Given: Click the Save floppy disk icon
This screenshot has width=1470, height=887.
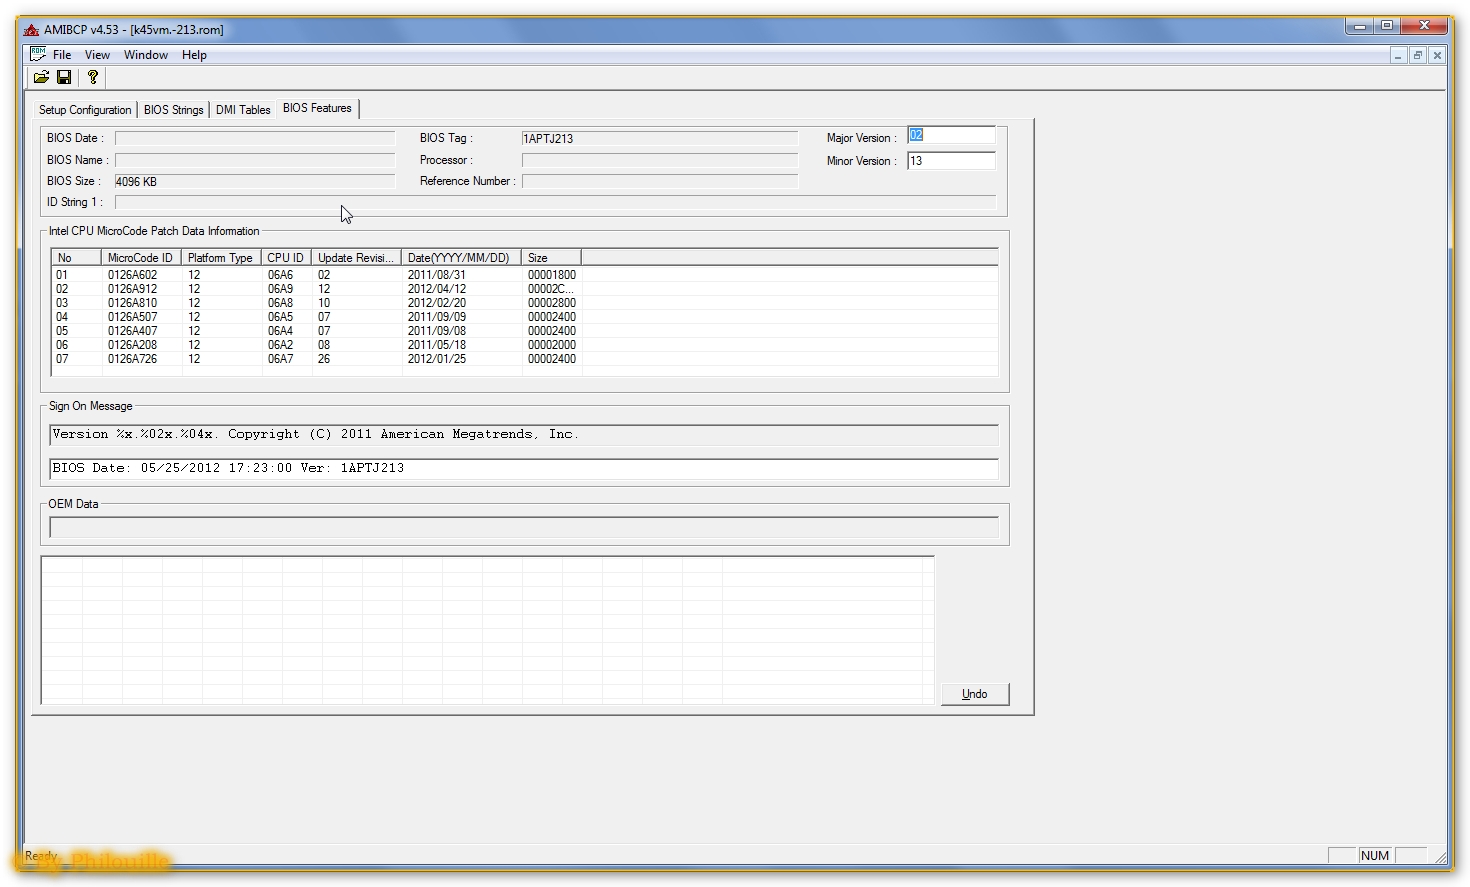Looking at the screenshot, I should click(64, 77).
